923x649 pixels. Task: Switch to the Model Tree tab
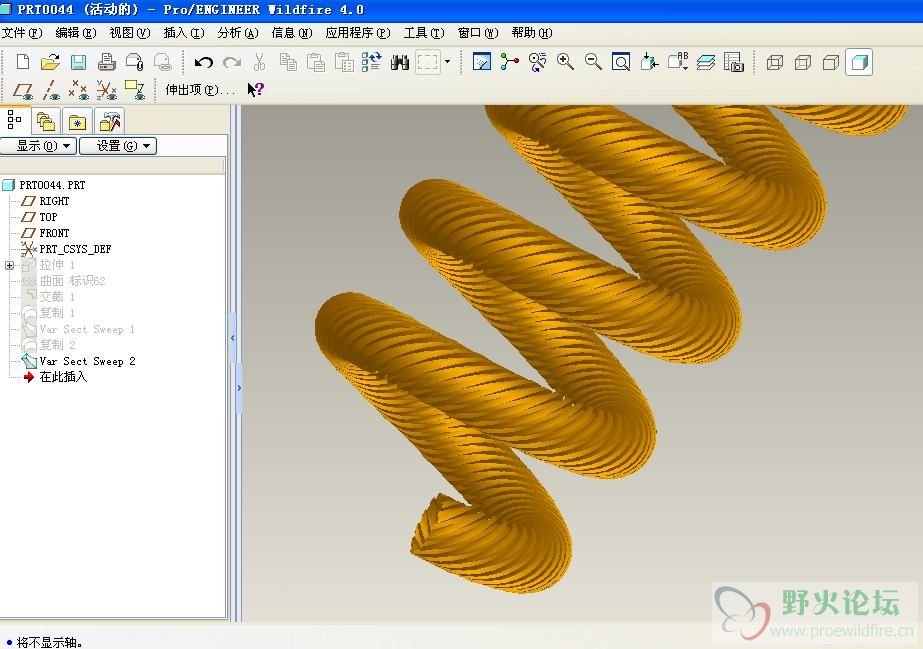pos(14,120)
